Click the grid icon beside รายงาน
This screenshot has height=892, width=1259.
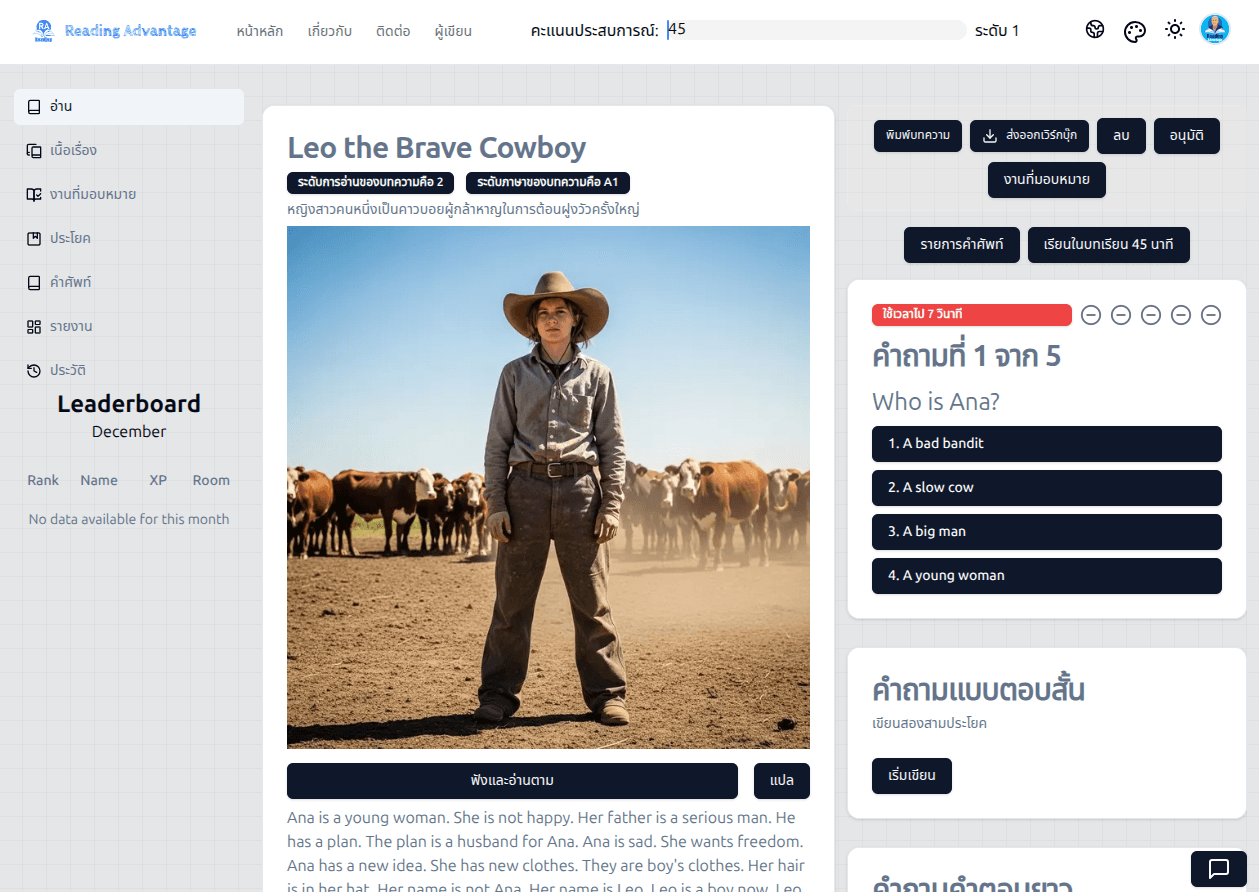tap(34, 327)
